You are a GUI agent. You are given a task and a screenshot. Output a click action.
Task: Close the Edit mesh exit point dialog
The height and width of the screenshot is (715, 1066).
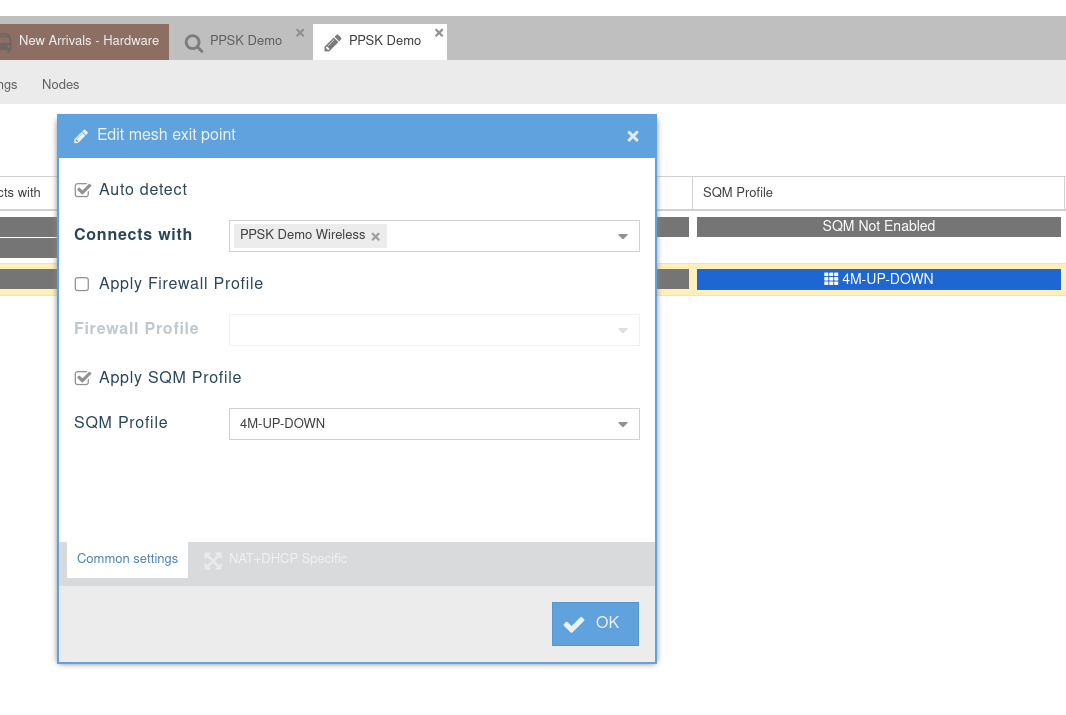633,136
